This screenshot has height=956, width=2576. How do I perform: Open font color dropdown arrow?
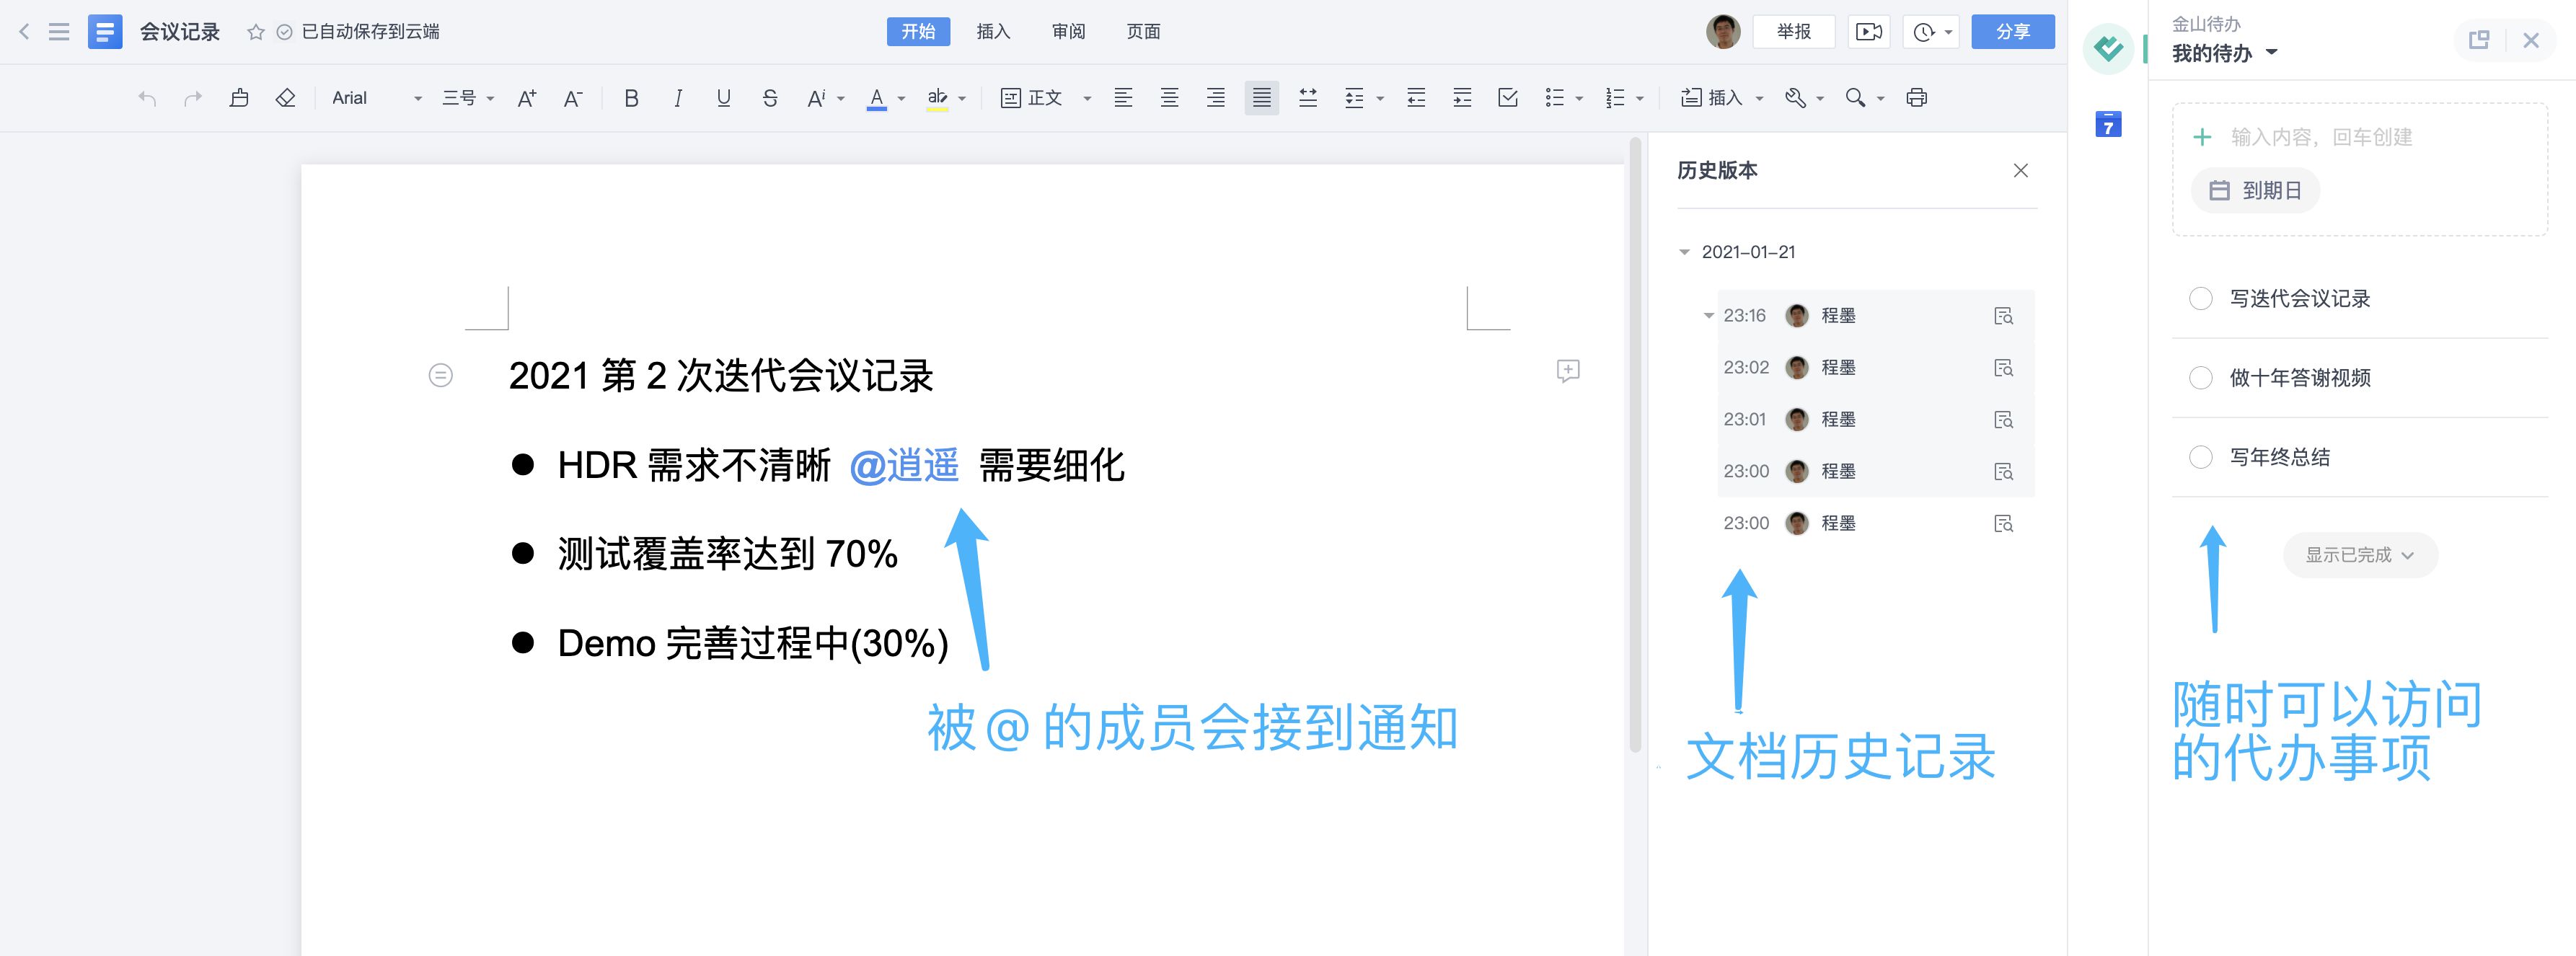coord(902,99)
